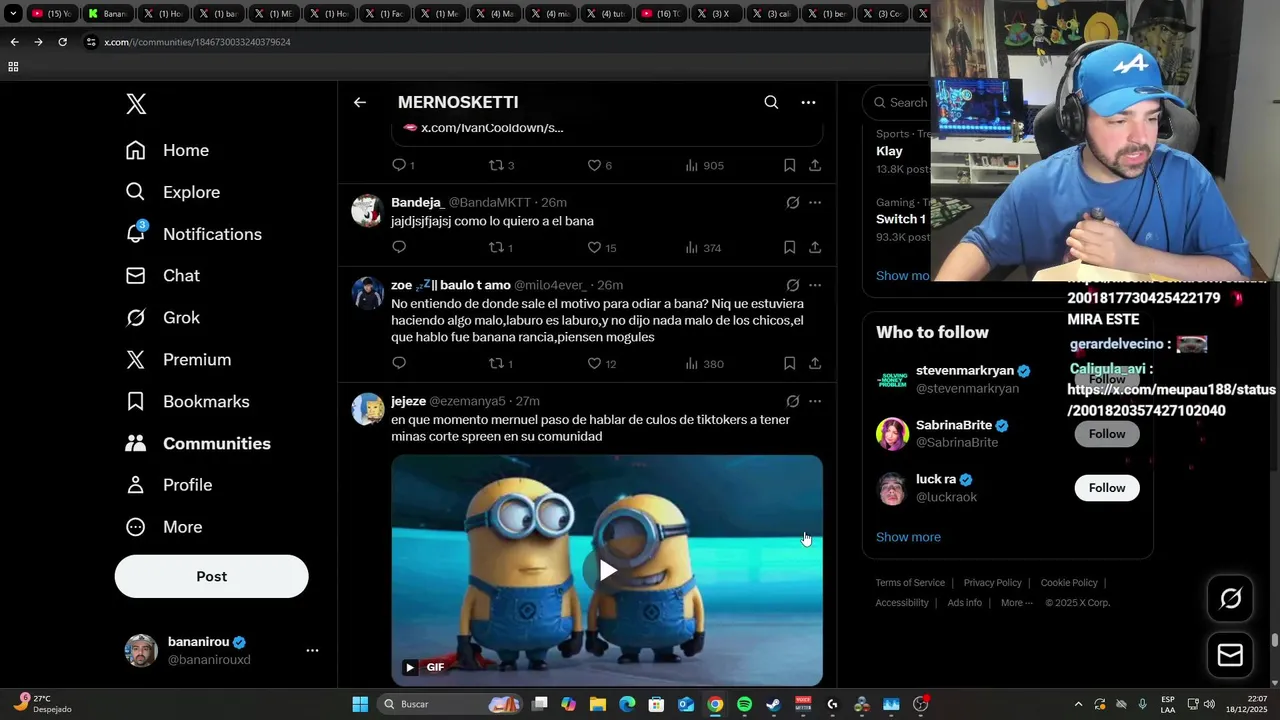Go to Home in the sidebar
Image resolution: width=1280 pixels, height=720 pixels.
tap(167, 150)
